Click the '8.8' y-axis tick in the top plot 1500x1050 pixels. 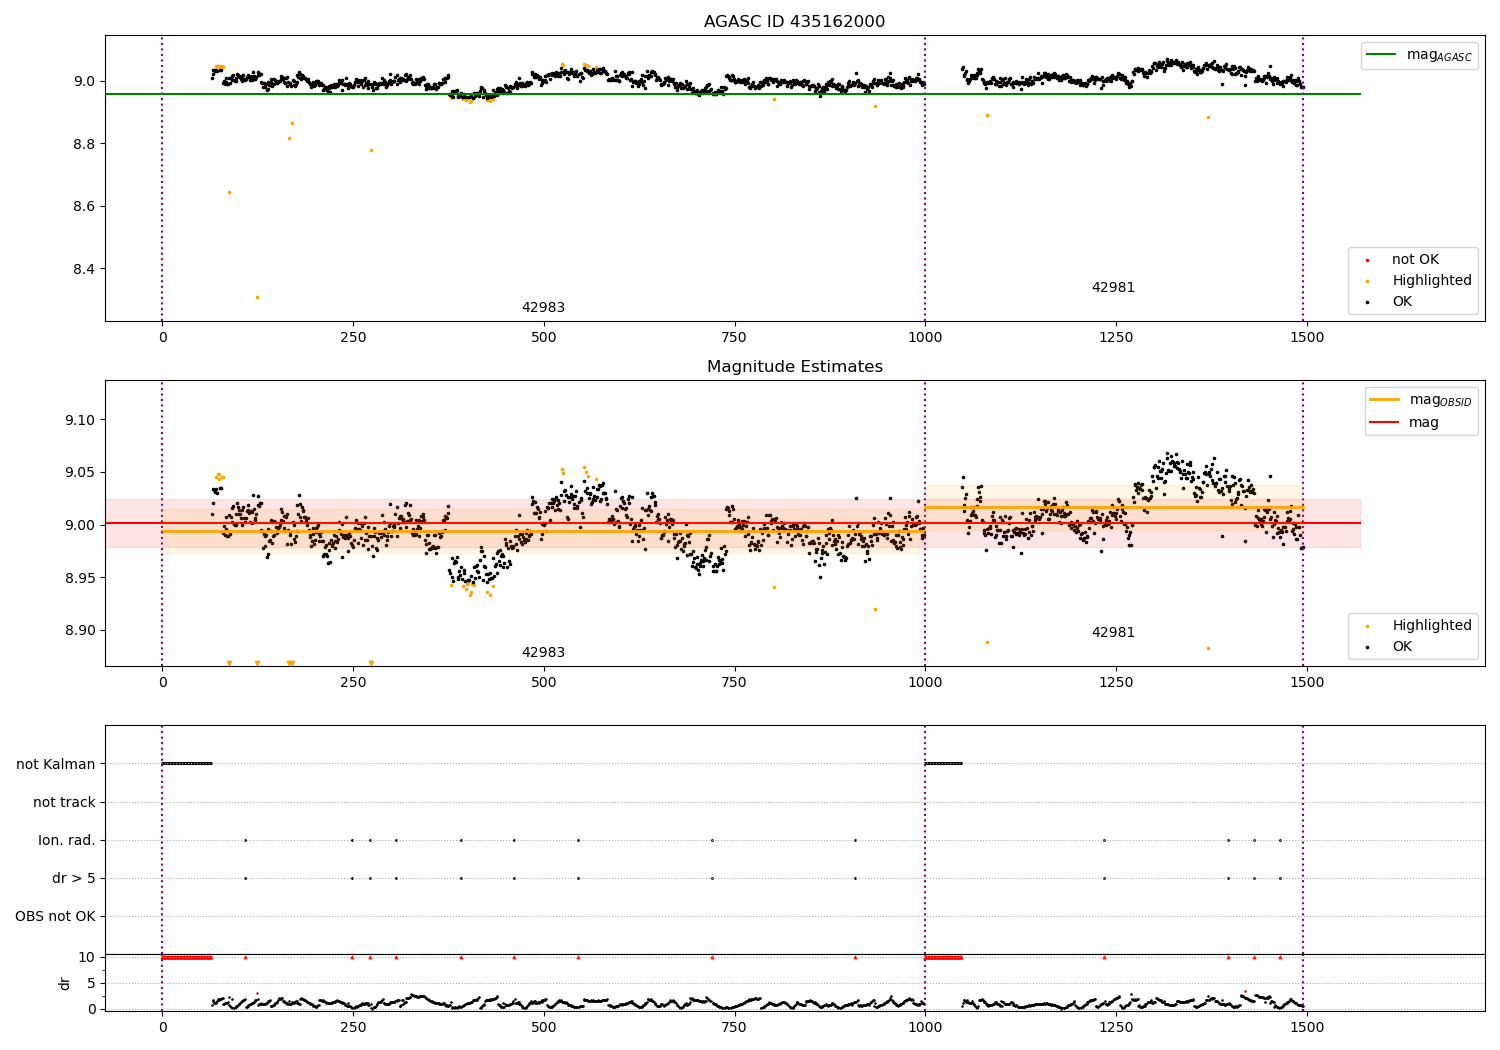(84, 144)
